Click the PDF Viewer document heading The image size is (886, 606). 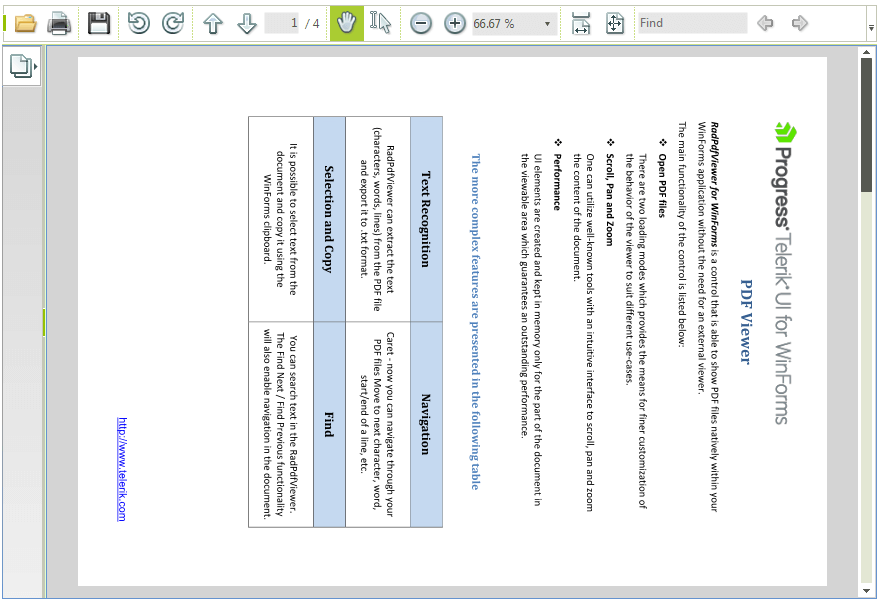coord(746,322)
